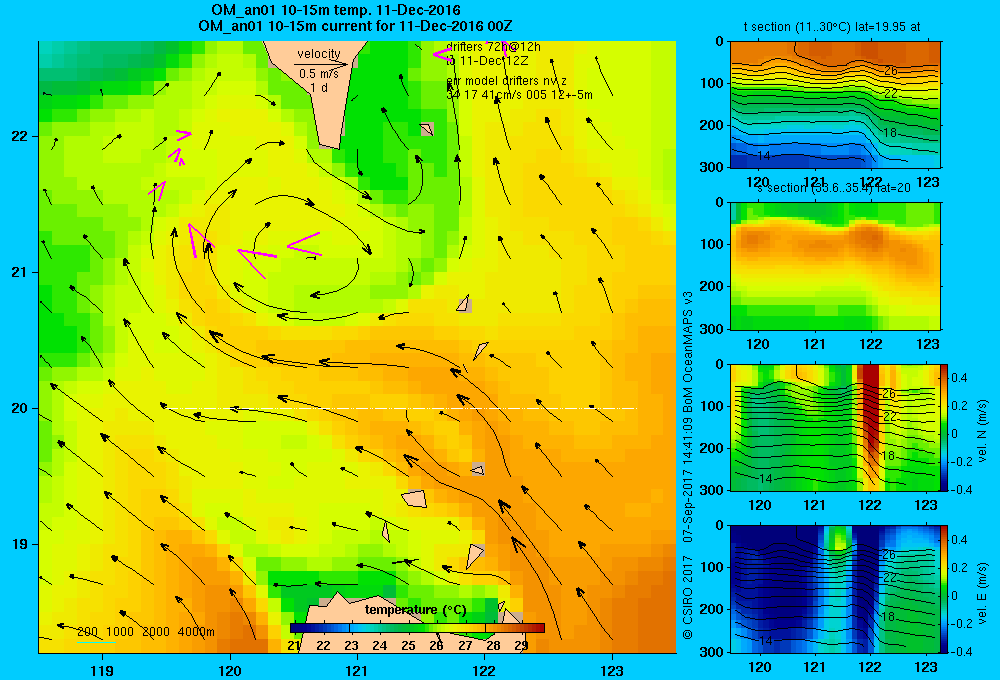Click the vertical 'CSIRO 2017 BoM OceanMAPS v3' copyright text
The height and width of the screenshot is (680, 1000).
[688, 464]
